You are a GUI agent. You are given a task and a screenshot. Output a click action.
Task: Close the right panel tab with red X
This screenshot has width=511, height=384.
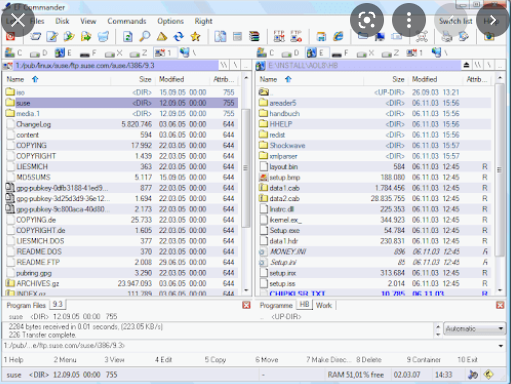click(500, 305)
